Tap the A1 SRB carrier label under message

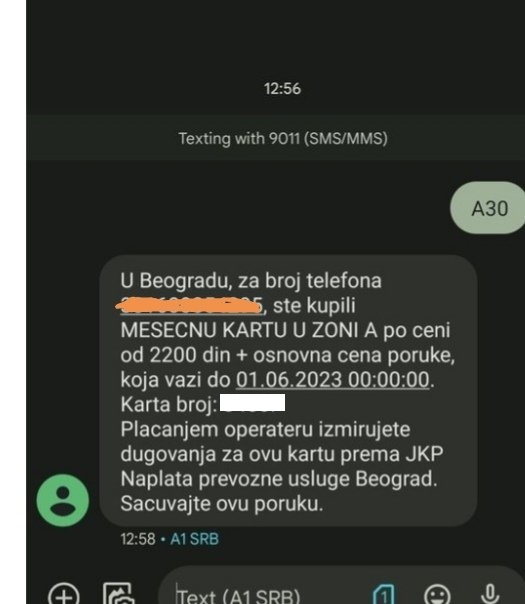click(x=195, y=539)
